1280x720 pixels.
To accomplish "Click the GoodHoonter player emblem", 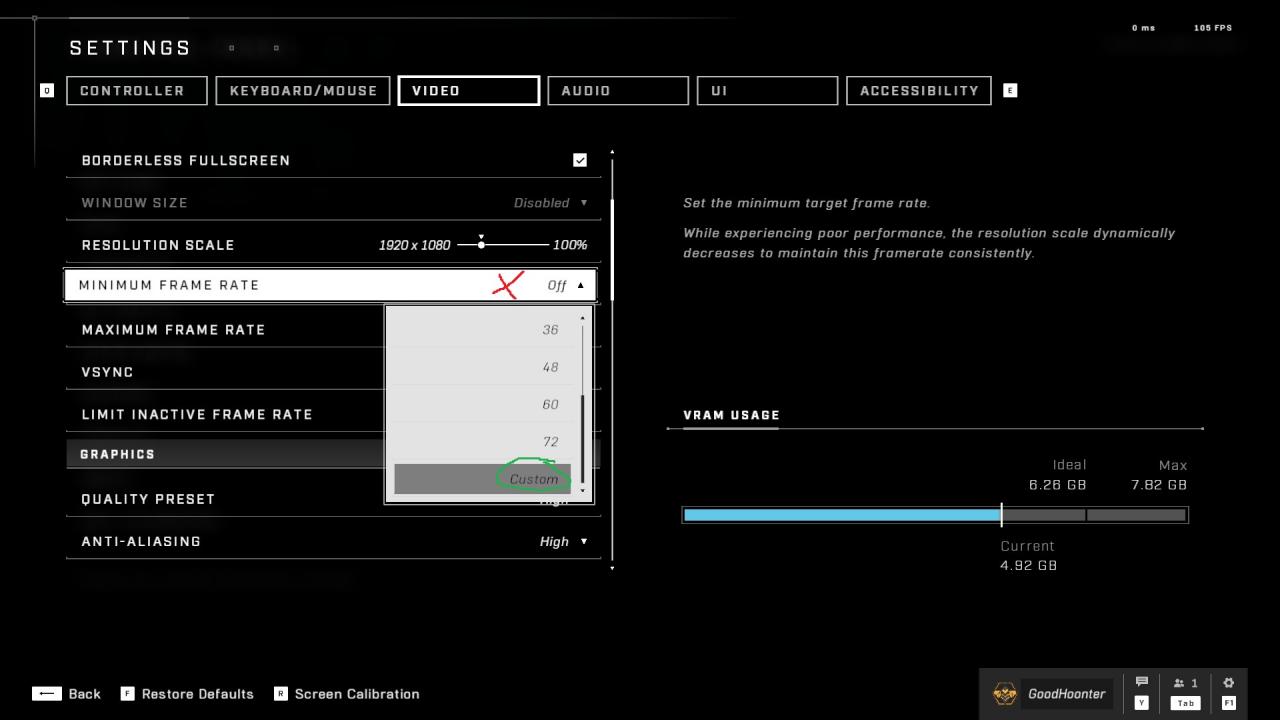I will [x=1004, y=693].
